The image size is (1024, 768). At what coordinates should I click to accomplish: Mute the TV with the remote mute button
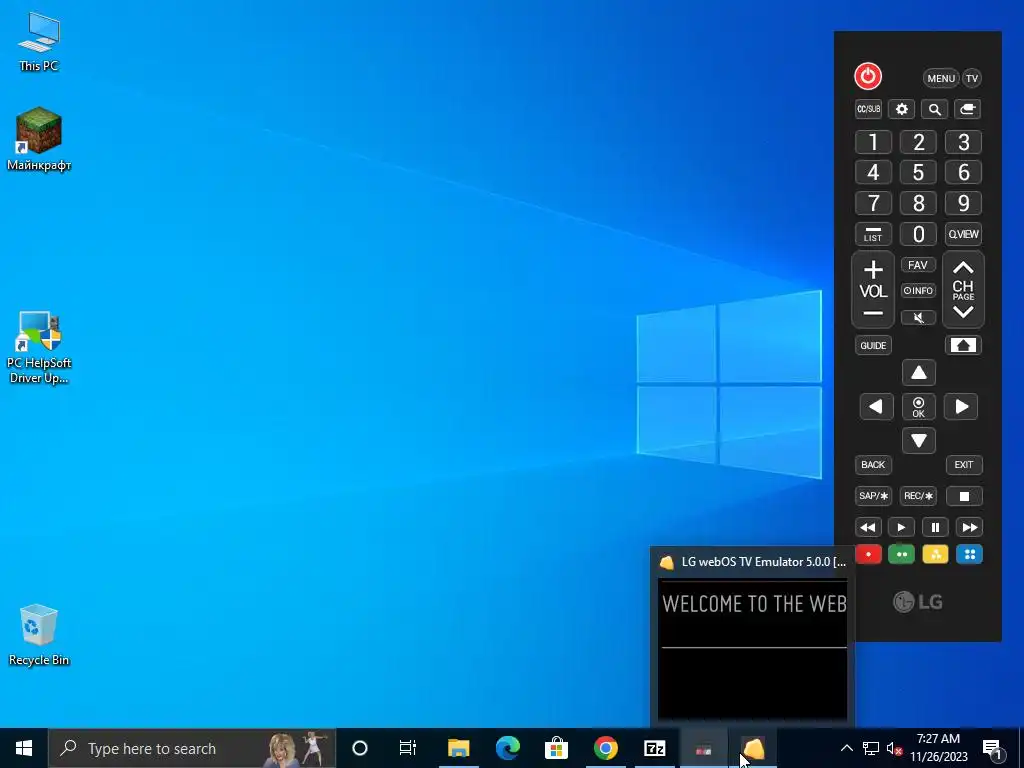[x=918, y=317]
